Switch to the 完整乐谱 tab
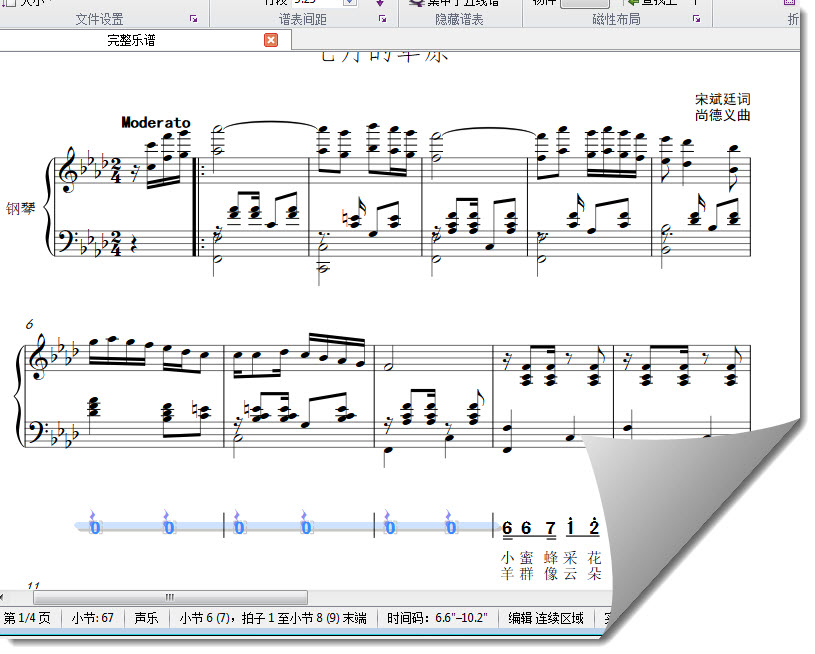The image size is (815, 654). [131, 40]
